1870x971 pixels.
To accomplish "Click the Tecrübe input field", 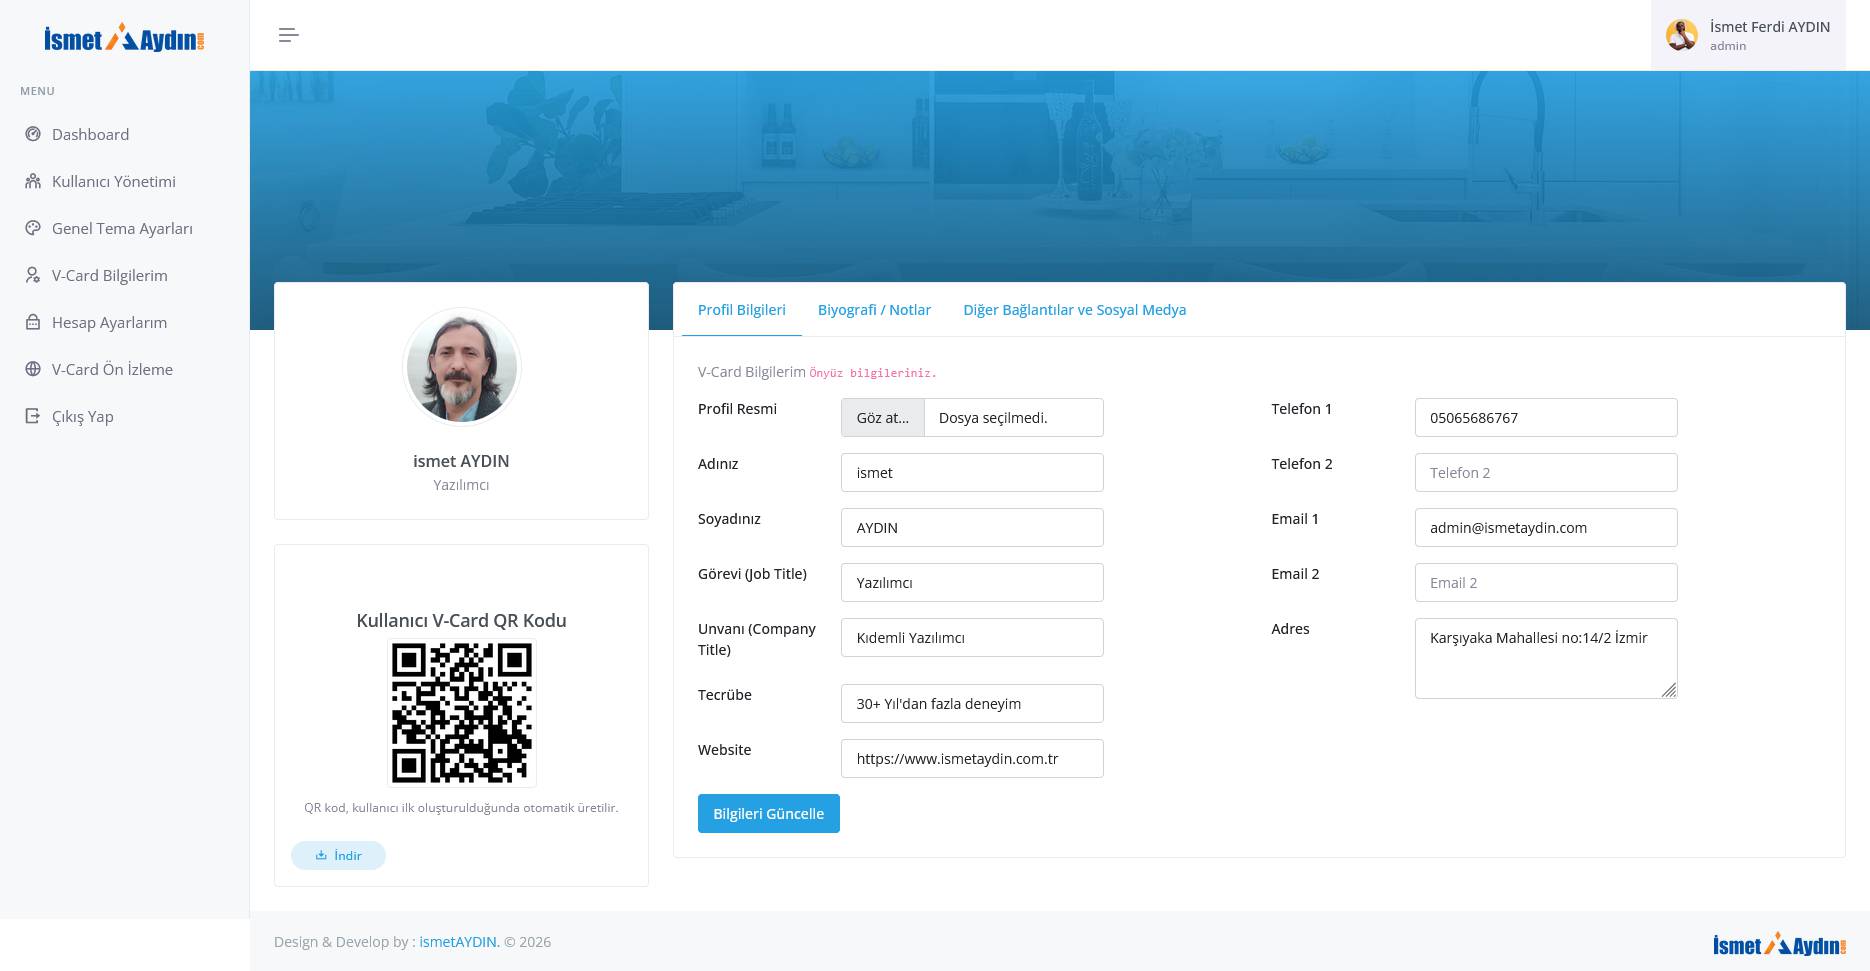I will click(x=972, y=703).
